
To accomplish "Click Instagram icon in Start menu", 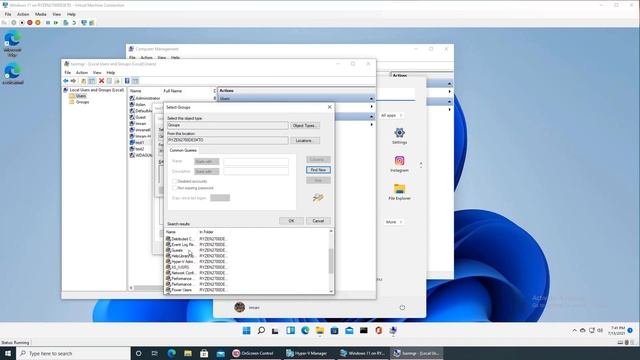I will tap(399, 161).
